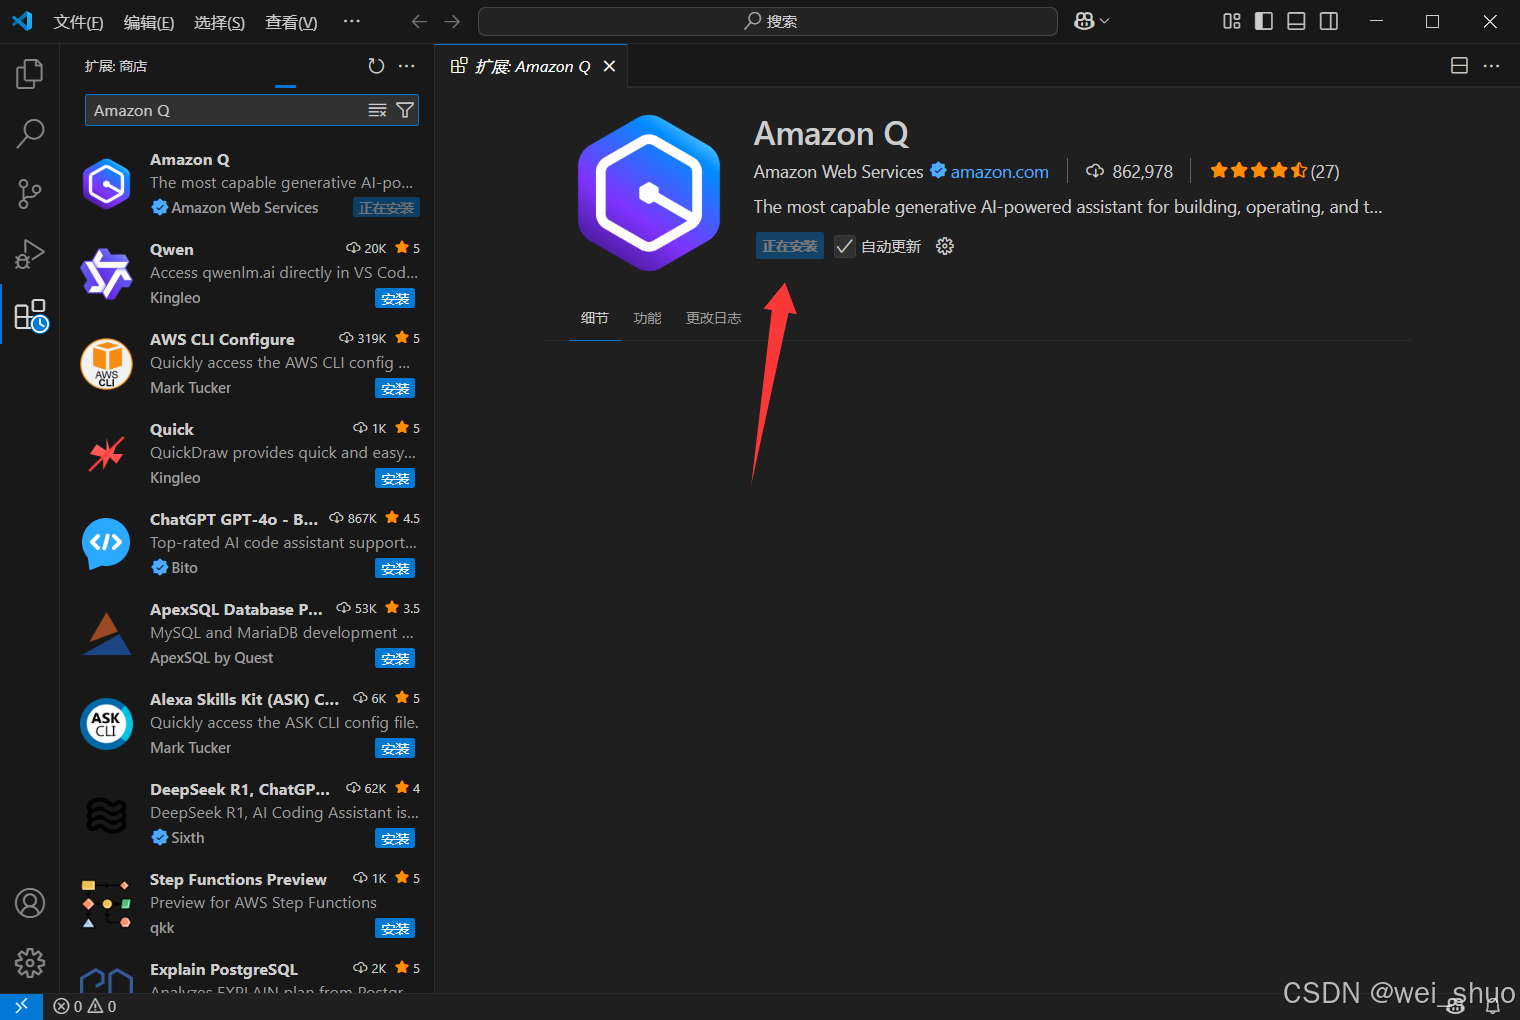Open the remote window status bar icon
This screenshot has height=1020, width=1520.
21,1006
